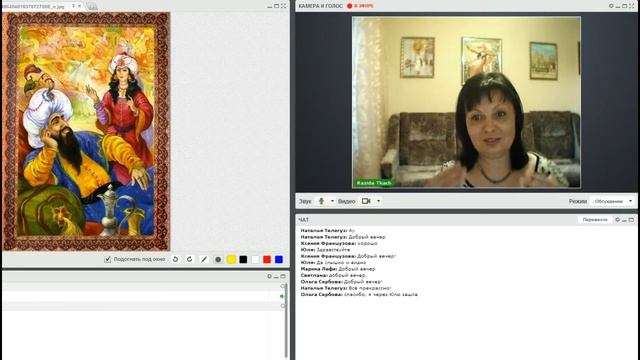Select the round dot brush tool
The height and width of the screenshot is (360, 640).
coord(218,259)
